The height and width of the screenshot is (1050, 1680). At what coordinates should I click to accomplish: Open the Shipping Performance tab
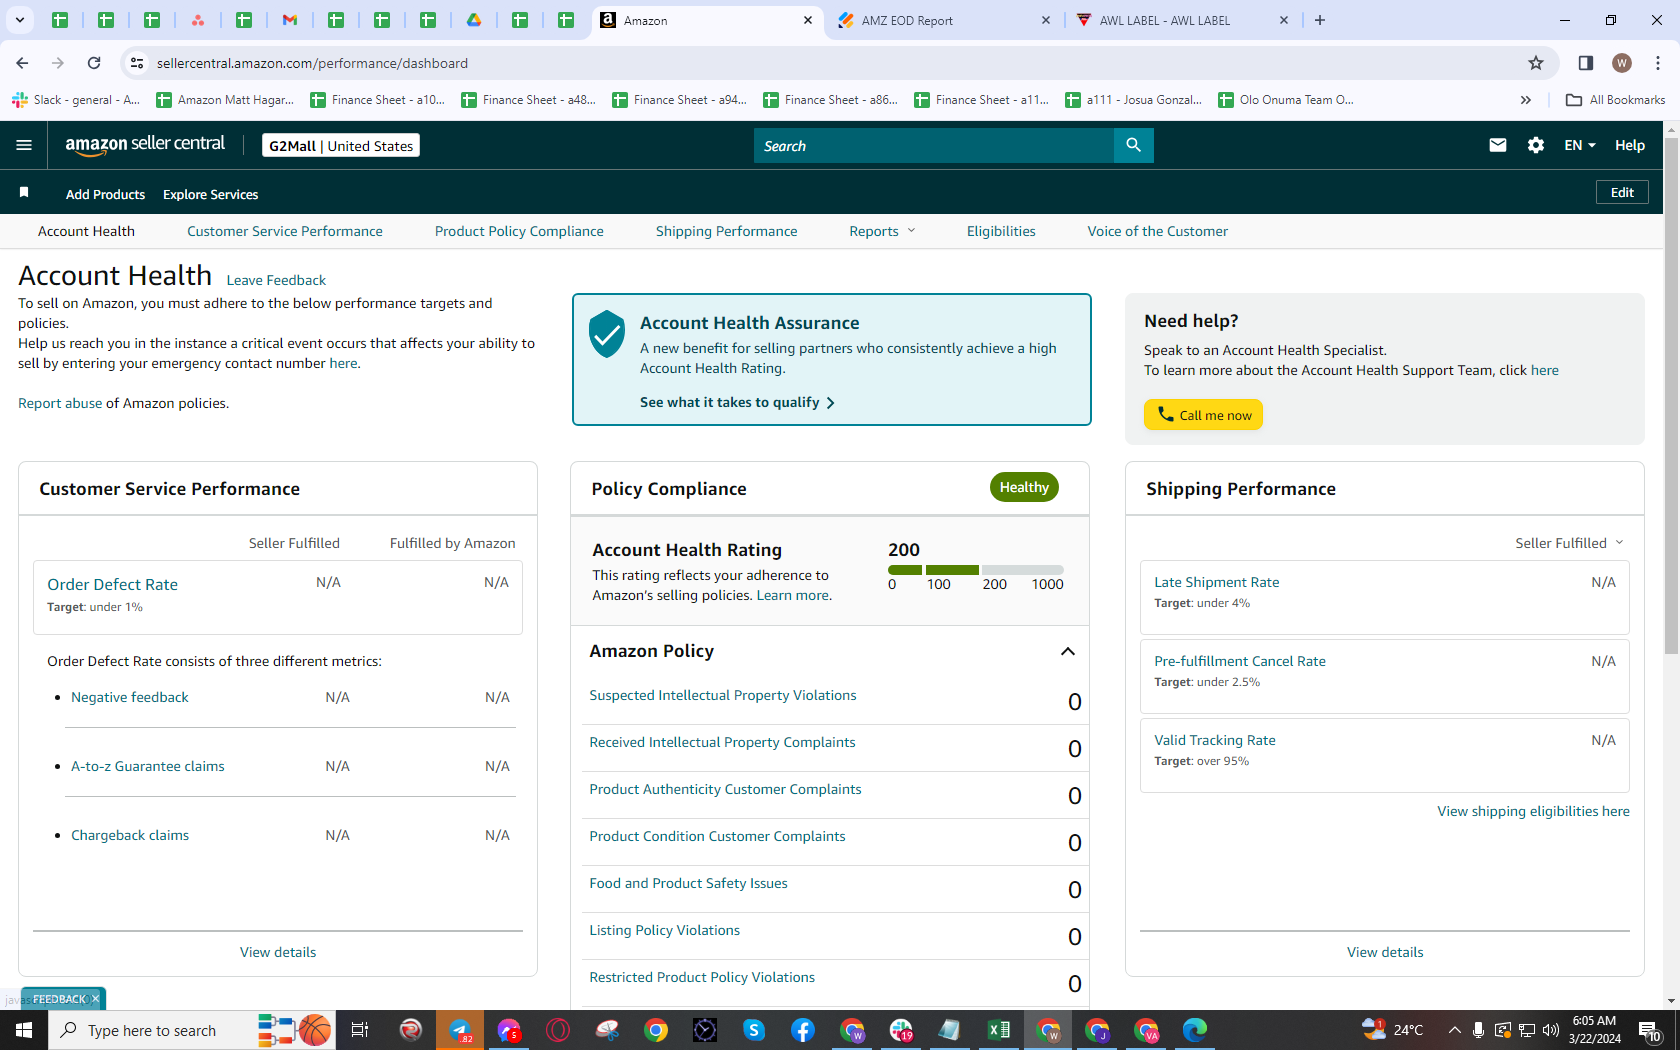727,231
